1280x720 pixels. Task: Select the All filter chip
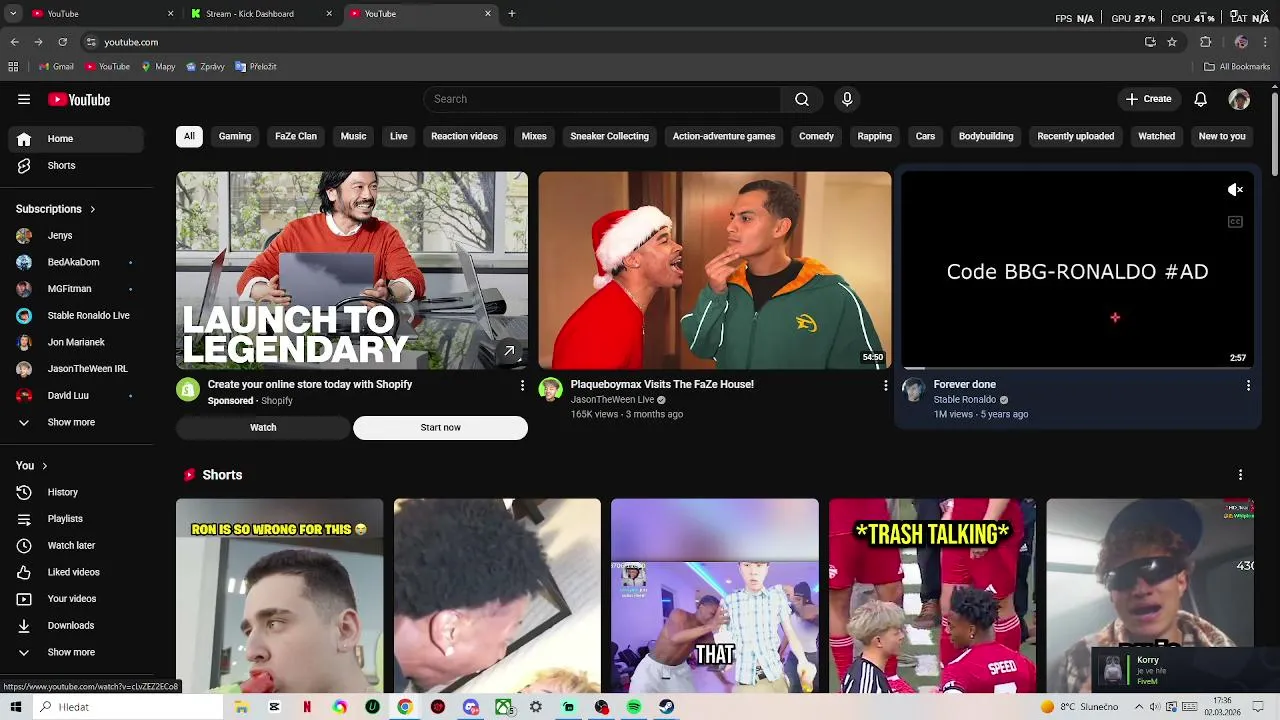[189, 136]
